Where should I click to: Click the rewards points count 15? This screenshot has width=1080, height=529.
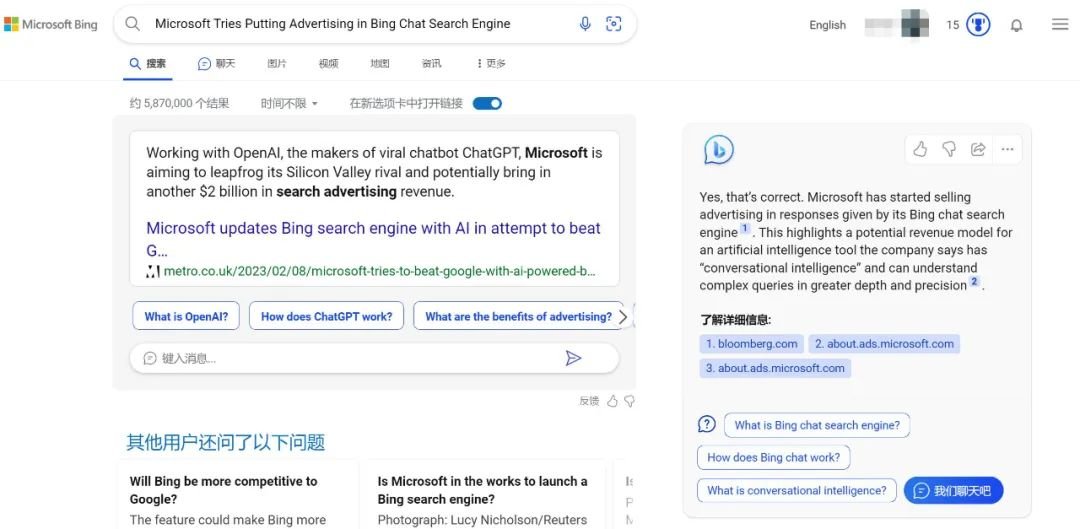point(953,25)
